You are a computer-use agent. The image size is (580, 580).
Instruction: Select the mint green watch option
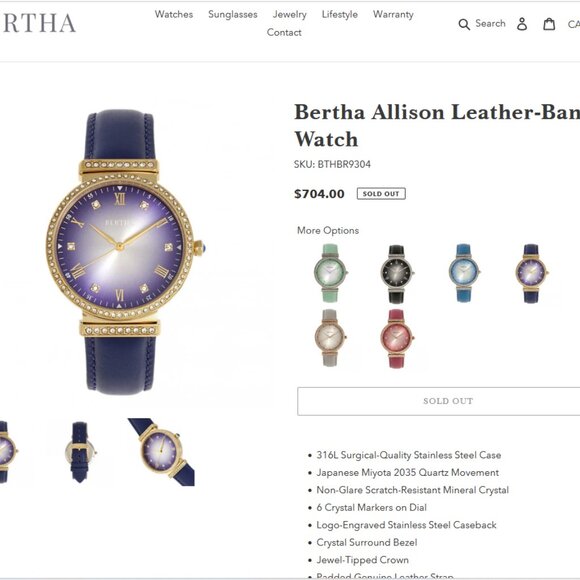coord(330,273)
